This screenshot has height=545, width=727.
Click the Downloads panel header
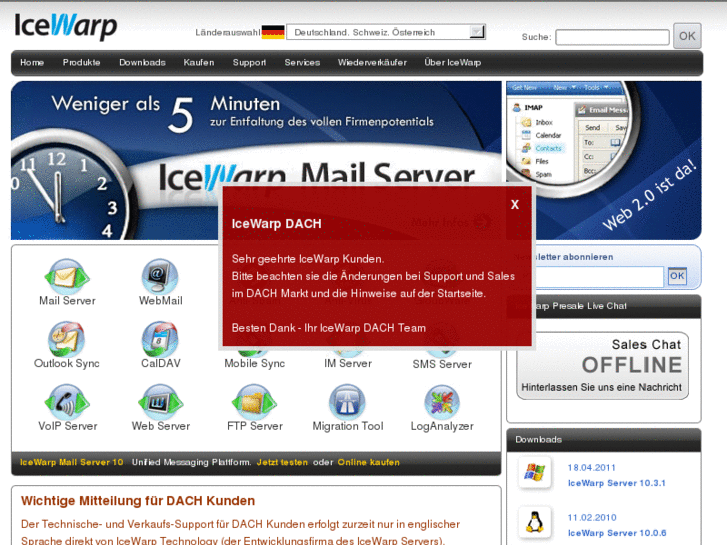[604, 440]
